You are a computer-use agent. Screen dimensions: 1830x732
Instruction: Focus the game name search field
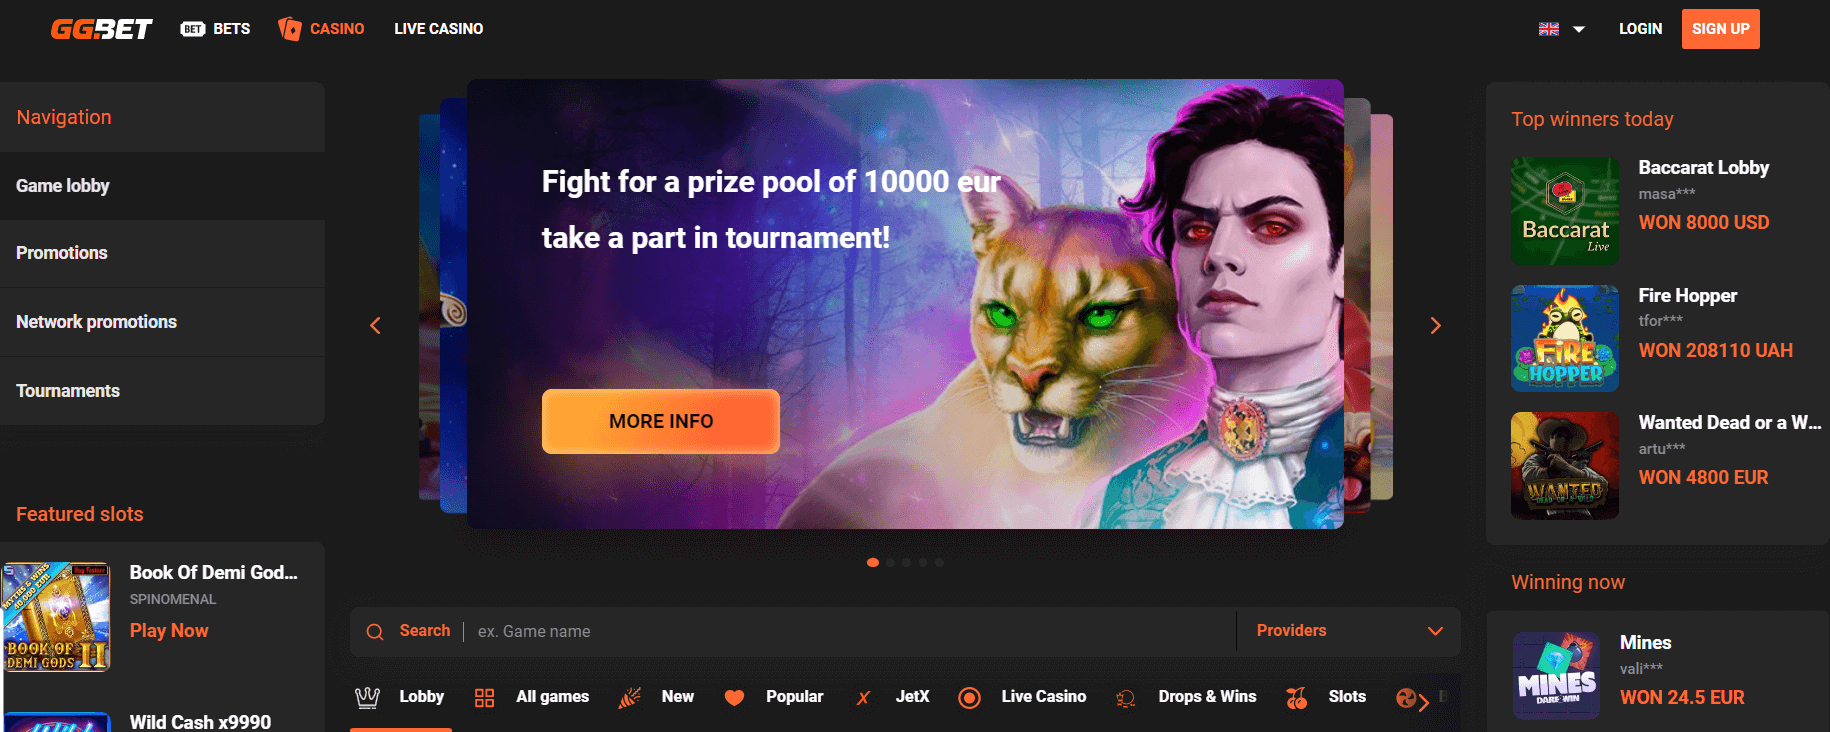click(x=850, y=631)
